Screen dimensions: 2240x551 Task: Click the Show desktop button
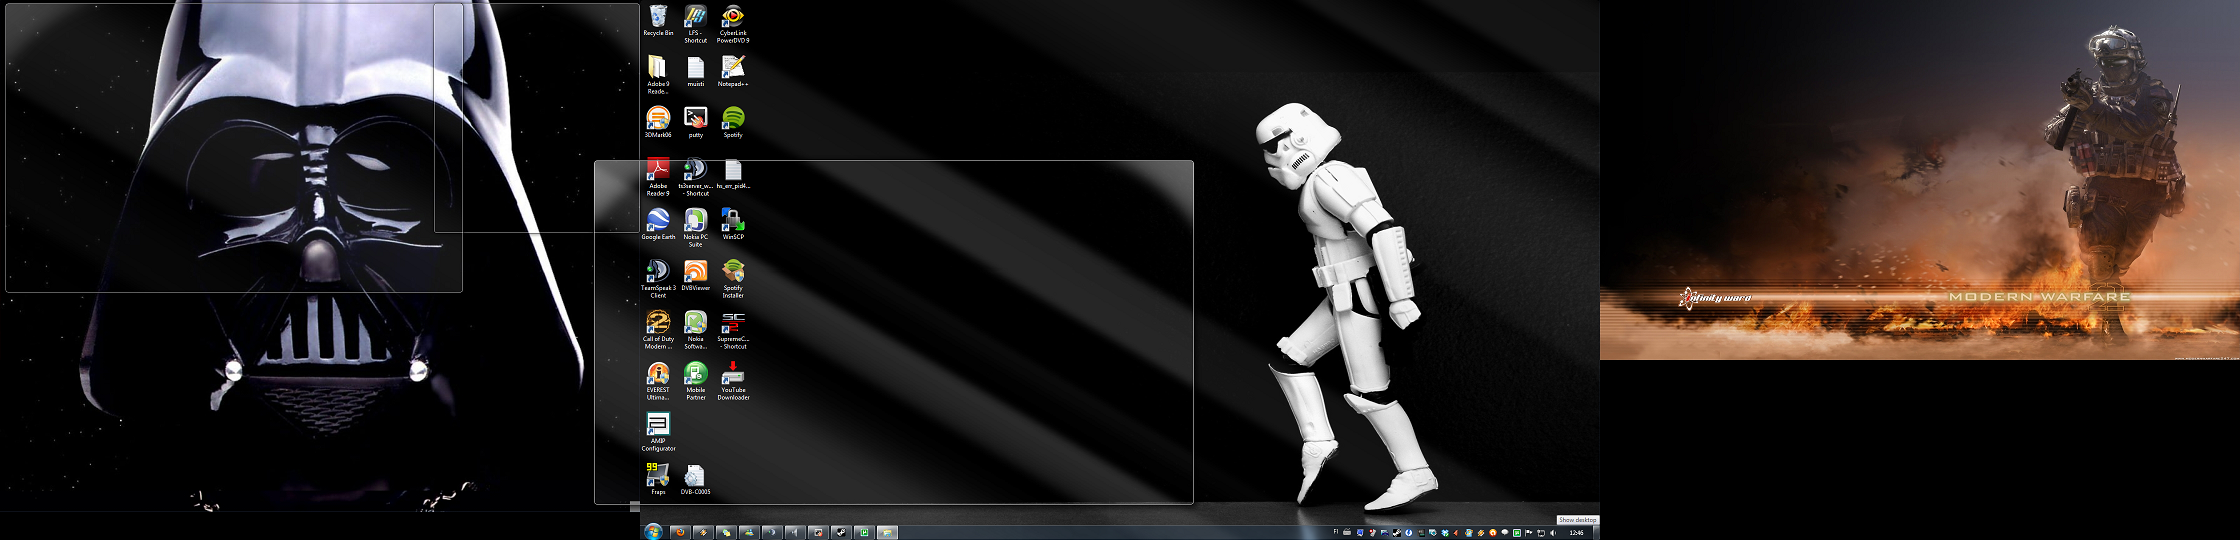[x=1596, y=533]
